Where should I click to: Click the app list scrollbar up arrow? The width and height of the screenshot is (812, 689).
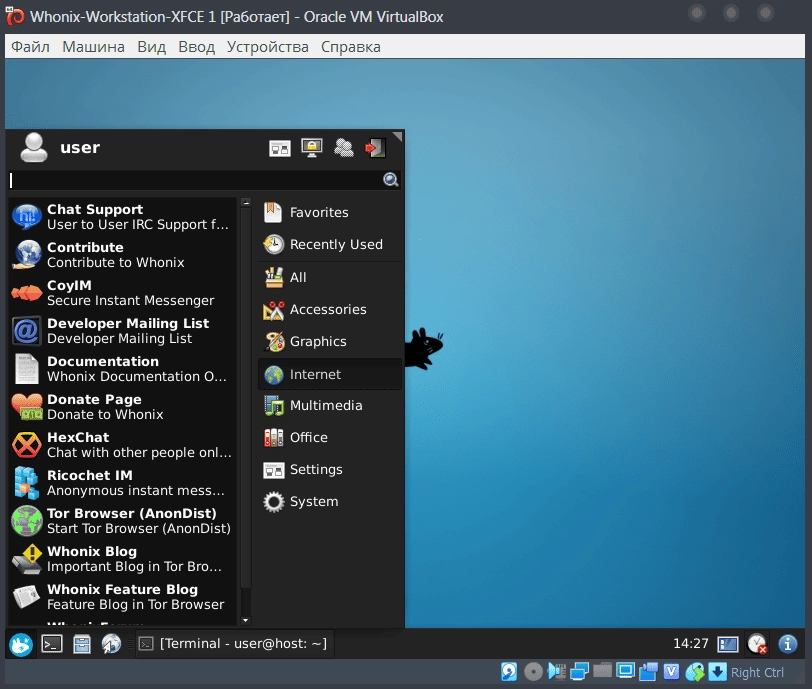(x=246, y=203)
